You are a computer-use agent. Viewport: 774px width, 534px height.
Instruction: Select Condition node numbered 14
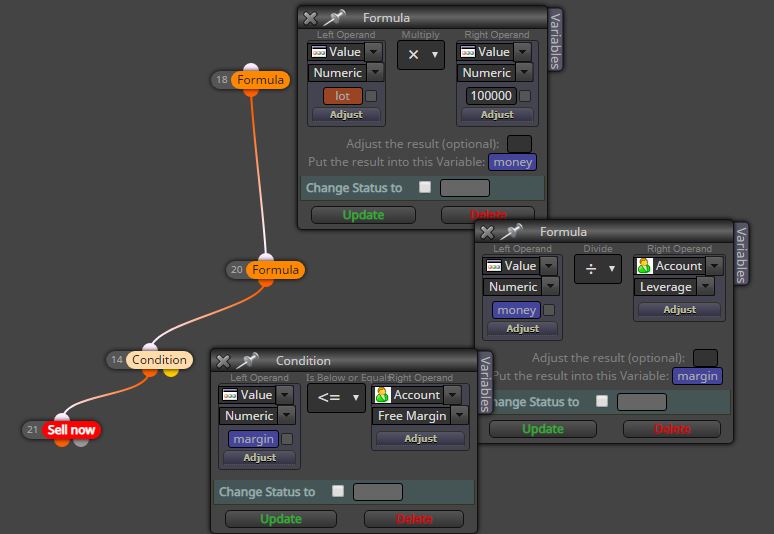[x=159, y=360]
